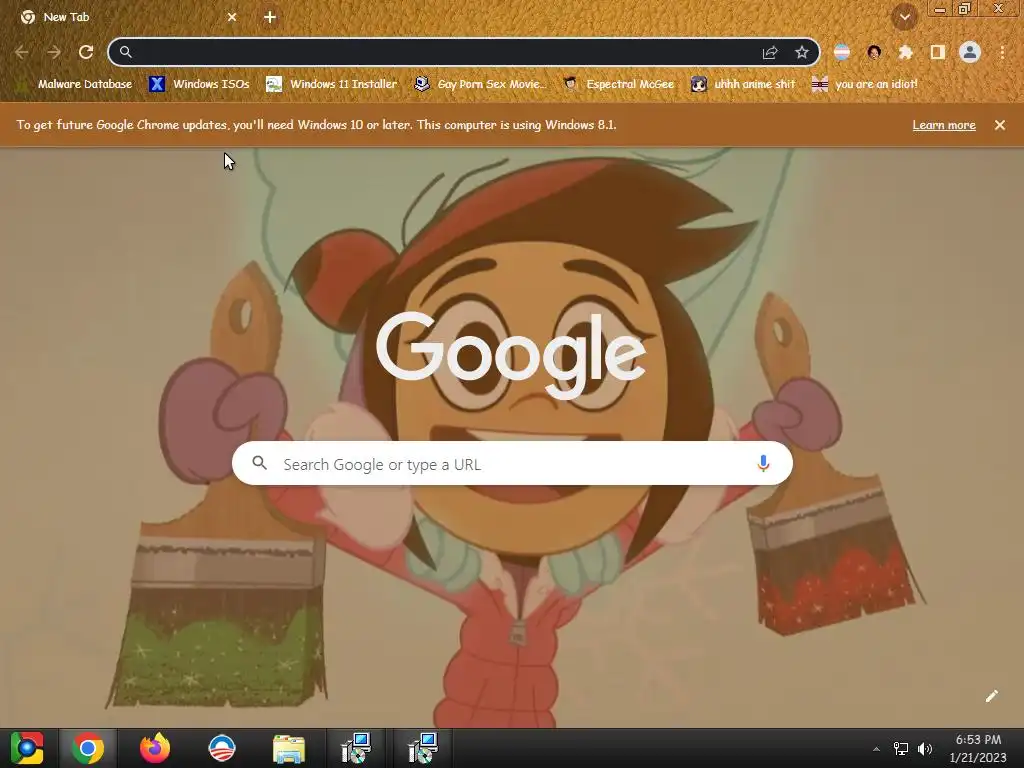Open the second installer taskbar icon
Screen dimensions: 1024x768
point(422,748)
